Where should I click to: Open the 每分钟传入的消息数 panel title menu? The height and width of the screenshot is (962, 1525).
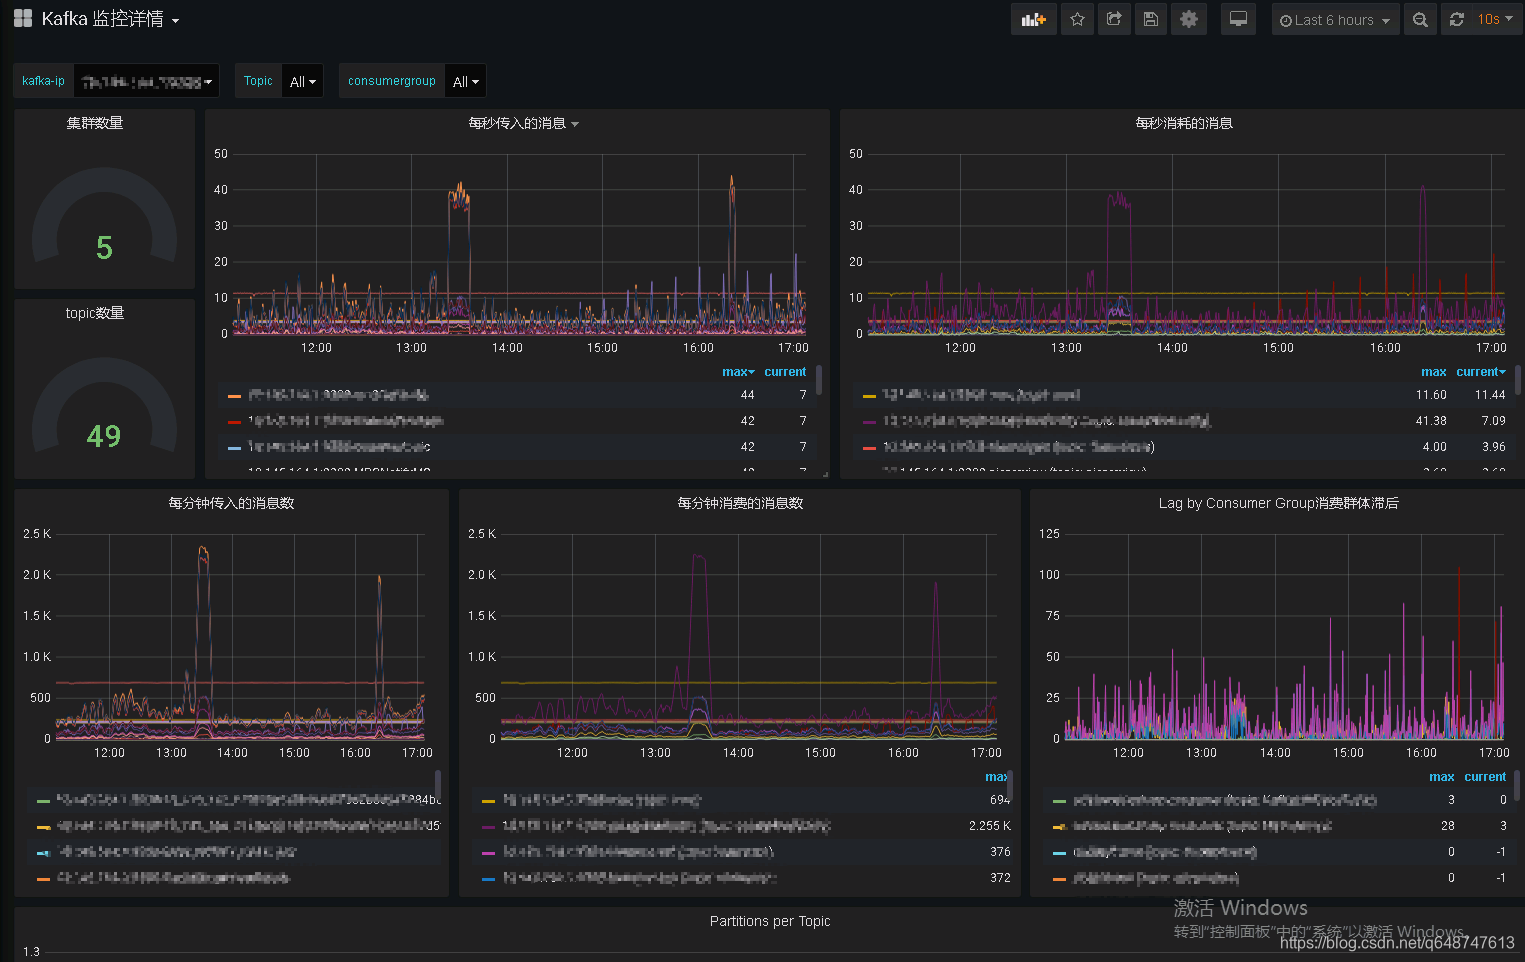231,503
